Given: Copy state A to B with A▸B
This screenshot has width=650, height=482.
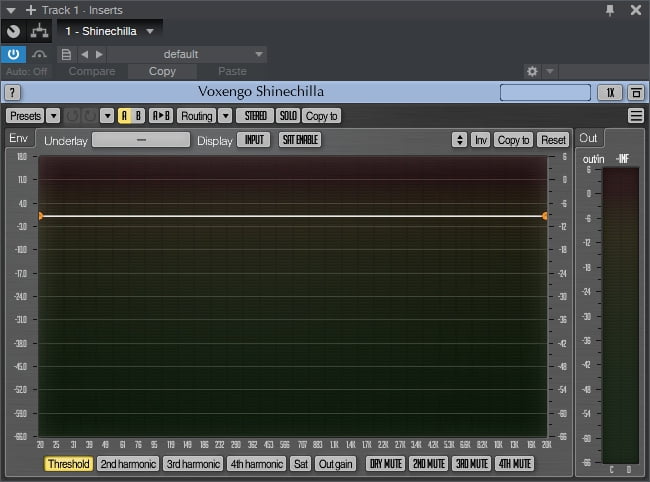Looking at the screenshot, I should [x=161, y=116].
